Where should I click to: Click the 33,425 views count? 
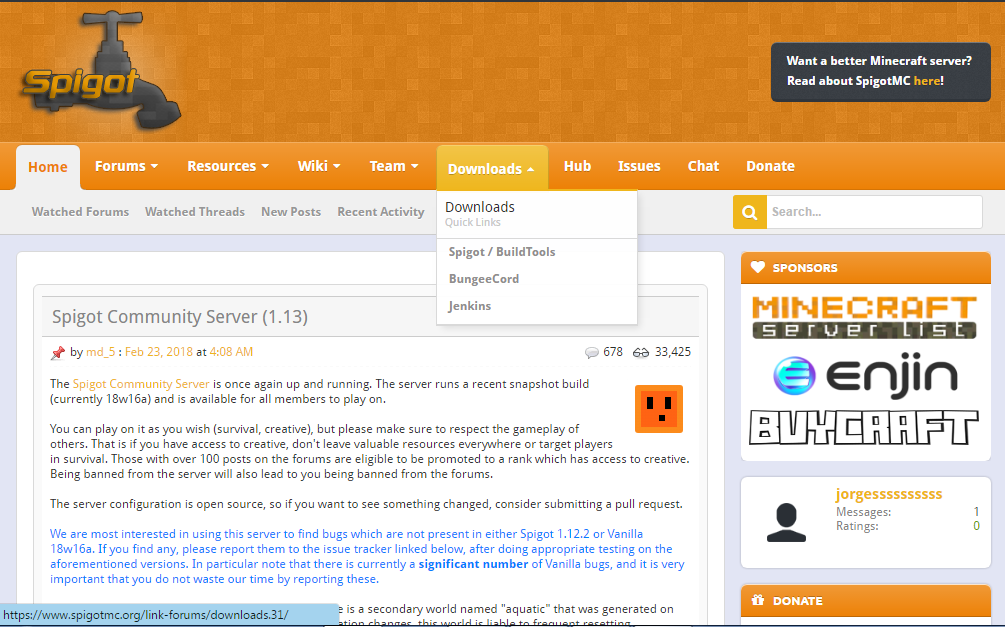(673, 352)
